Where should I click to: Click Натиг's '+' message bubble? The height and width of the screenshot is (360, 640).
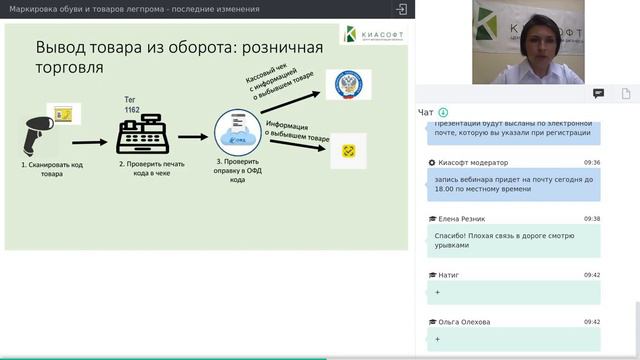click(514, 293)
